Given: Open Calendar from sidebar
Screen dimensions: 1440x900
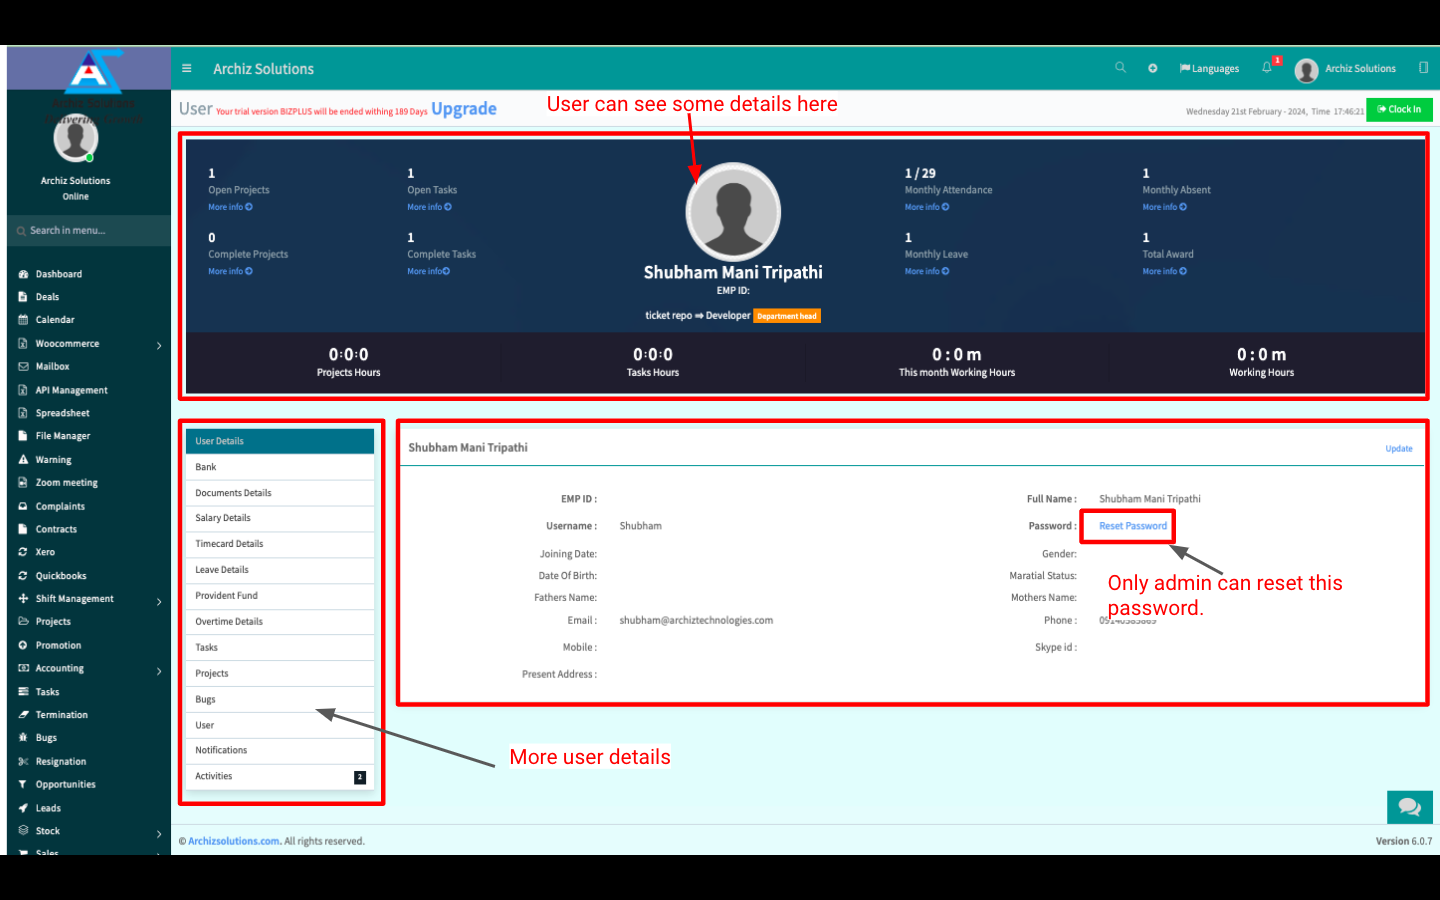Looking at the screenshot, I should click(x=54, y=320).
